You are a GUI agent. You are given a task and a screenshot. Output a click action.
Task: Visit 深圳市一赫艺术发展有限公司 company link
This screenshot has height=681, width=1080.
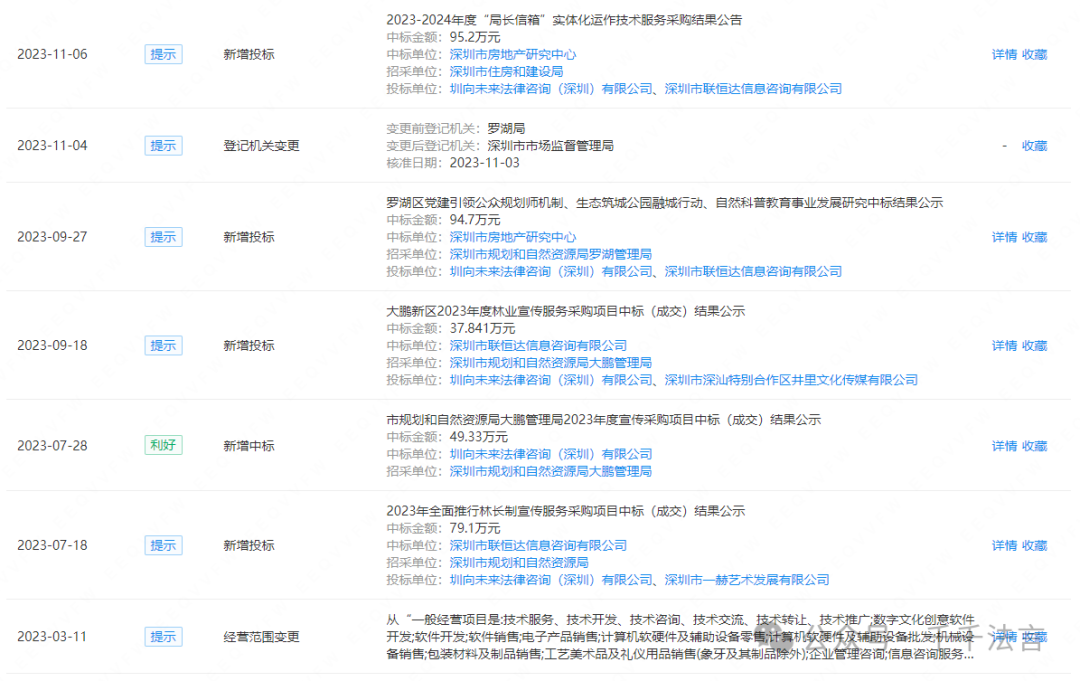click(747, 580)
